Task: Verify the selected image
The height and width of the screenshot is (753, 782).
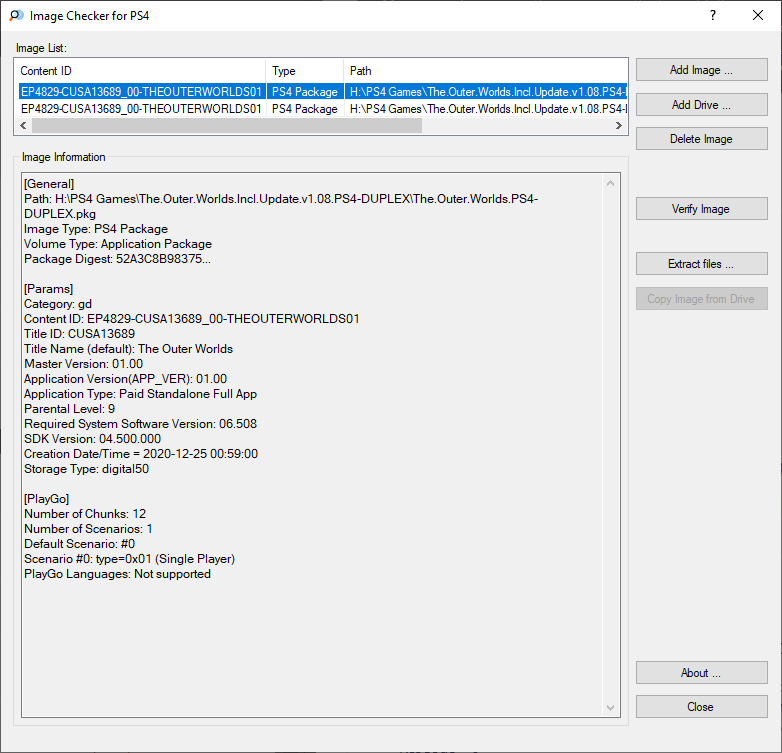Action: point(701,209)
